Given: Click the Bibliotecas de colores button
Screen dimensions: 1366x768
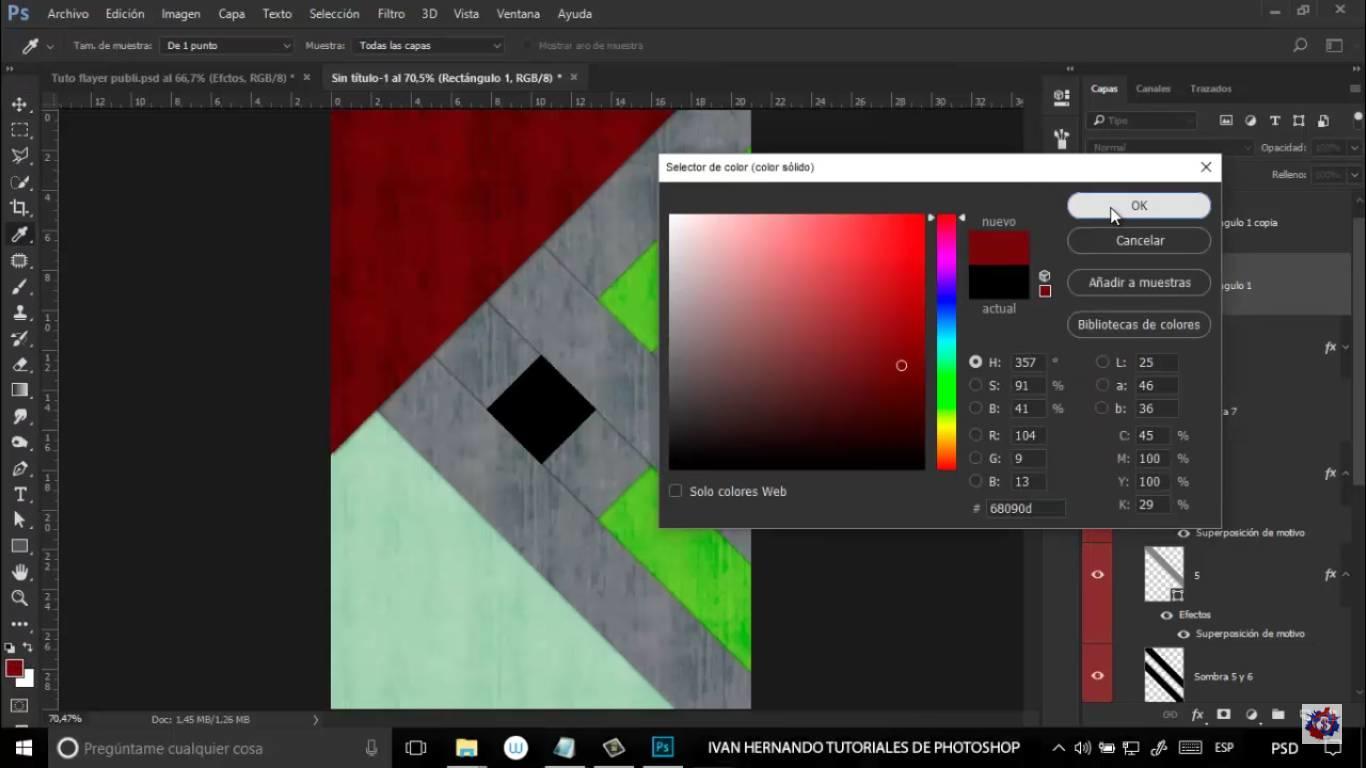Looking at the screenshot, I should pos(1139,324).
